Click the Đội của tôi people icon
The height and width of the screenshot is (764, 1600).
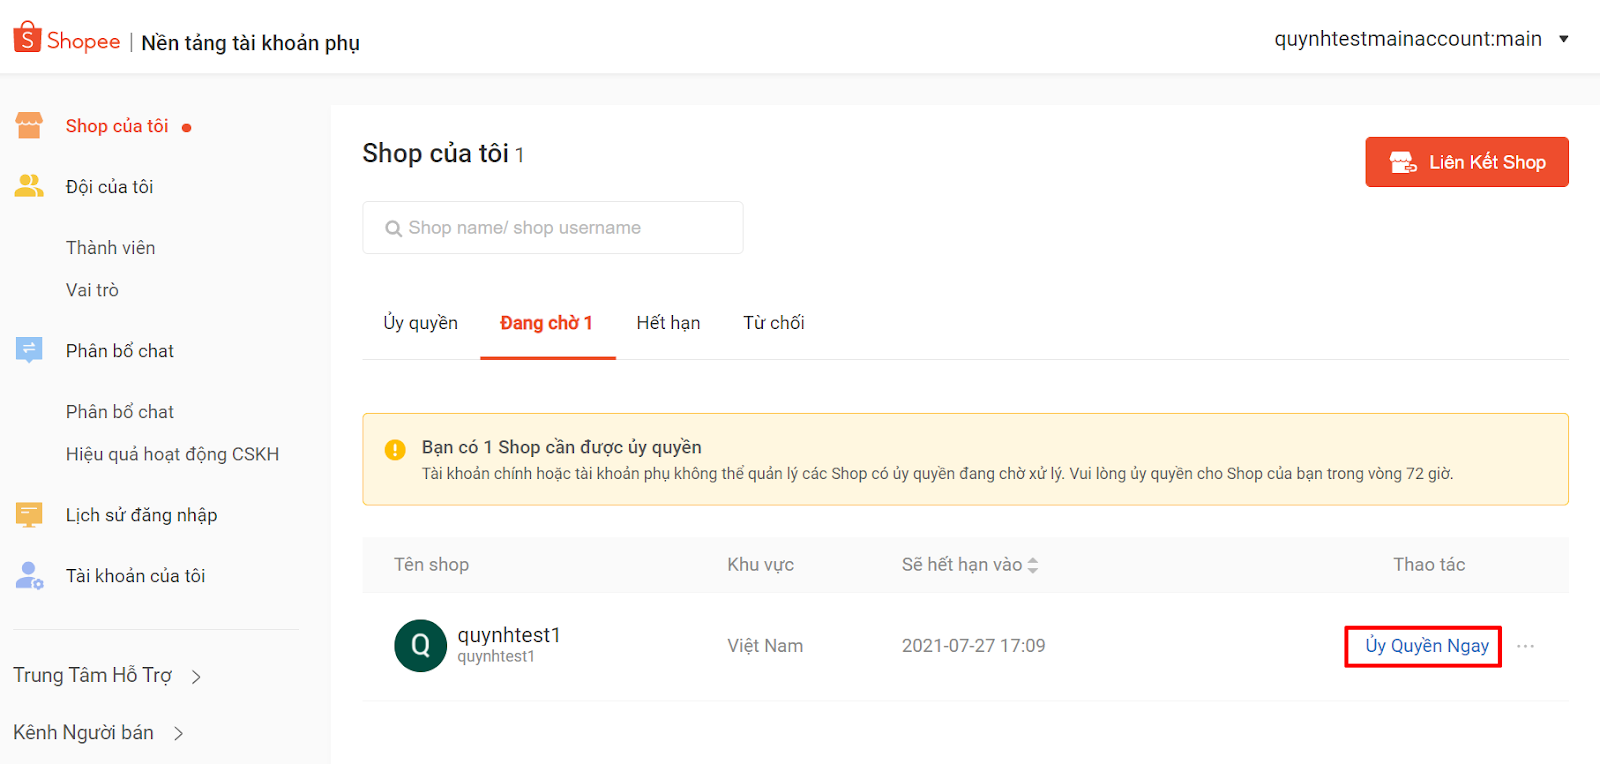coord(29,186)
